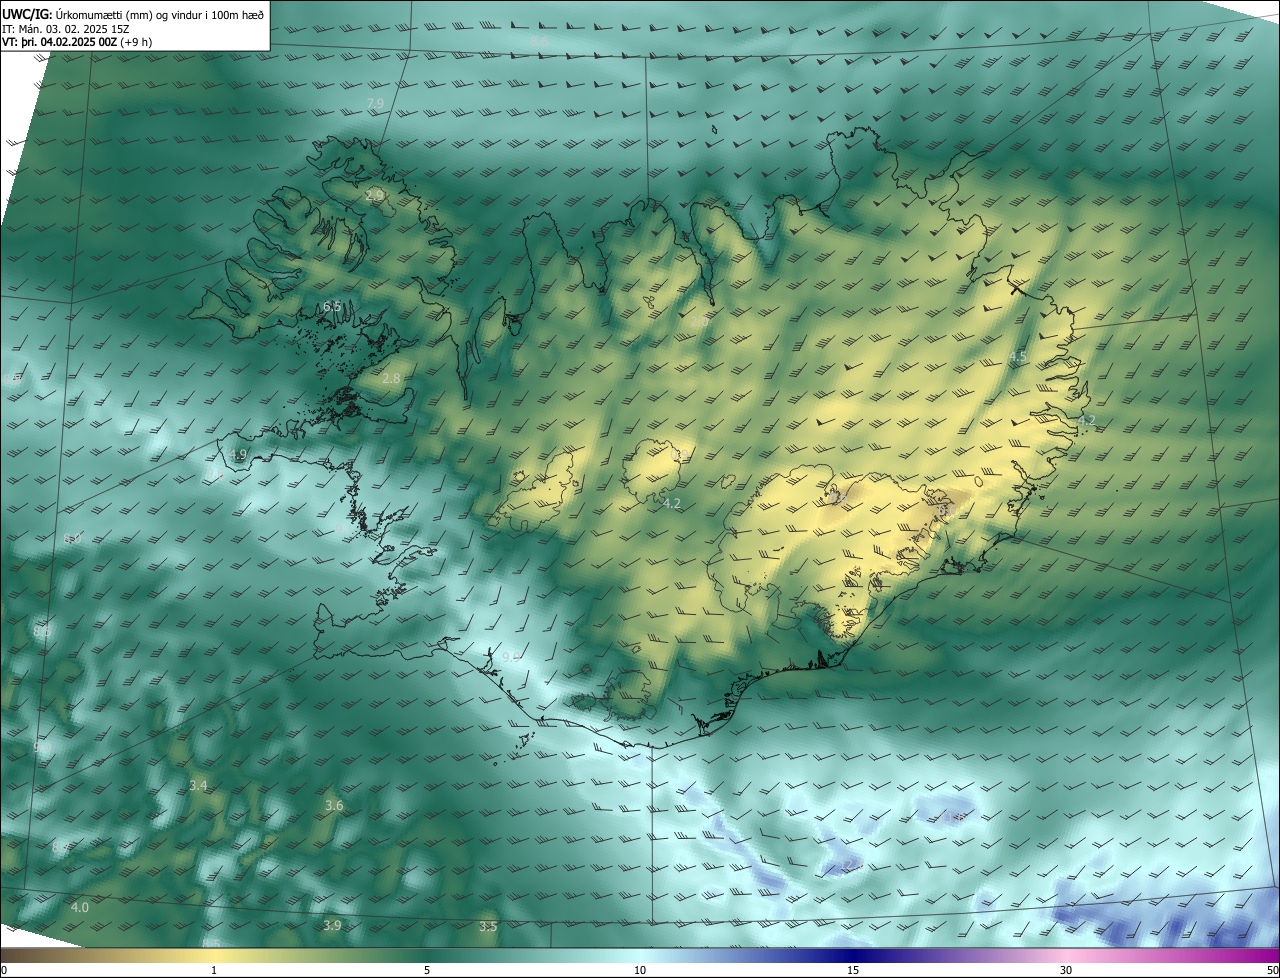This screenshot has width=1280, height=978.
Task: Select the colorbar tick label 5
Action: 427,970
